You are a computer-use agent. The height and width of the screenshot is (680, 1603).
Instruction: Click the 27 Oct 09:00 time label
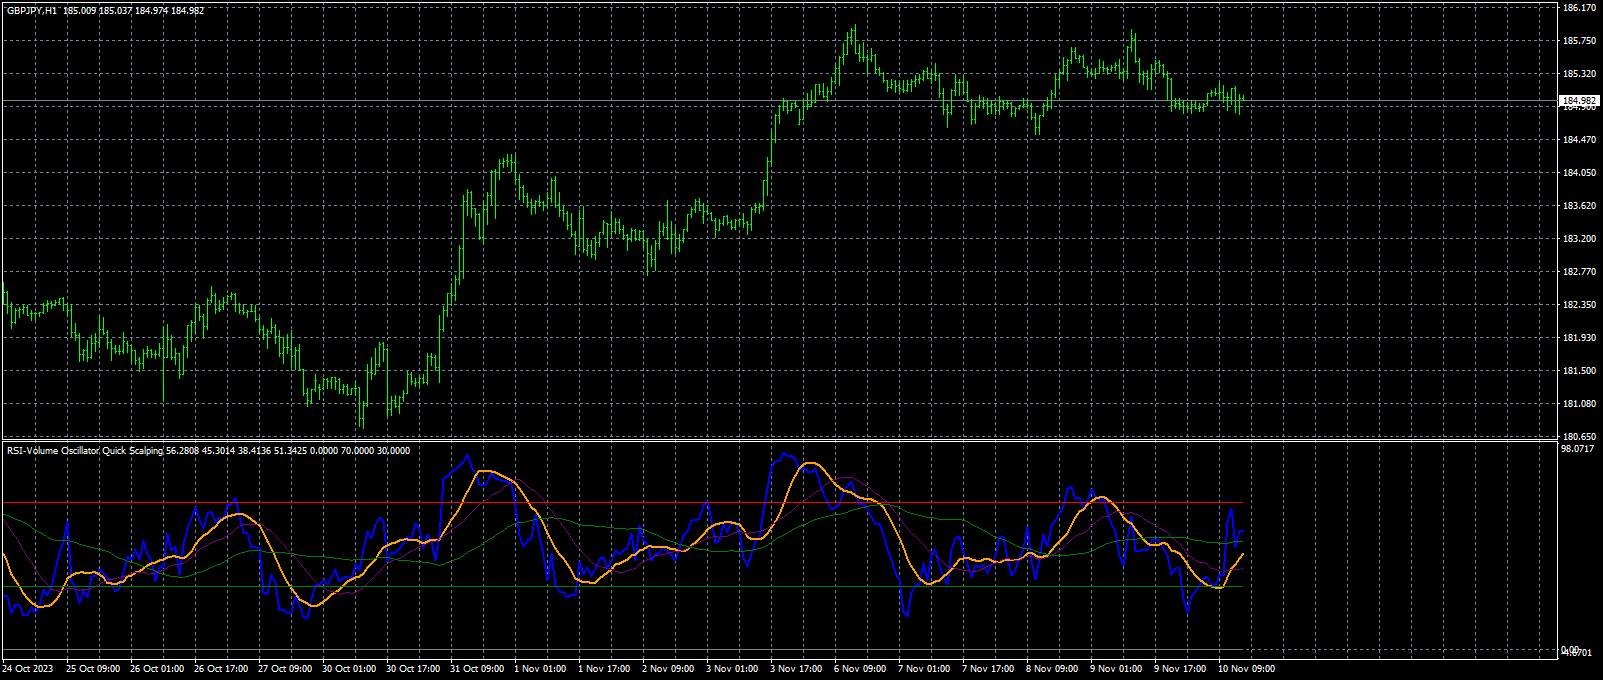pos(285,669)
